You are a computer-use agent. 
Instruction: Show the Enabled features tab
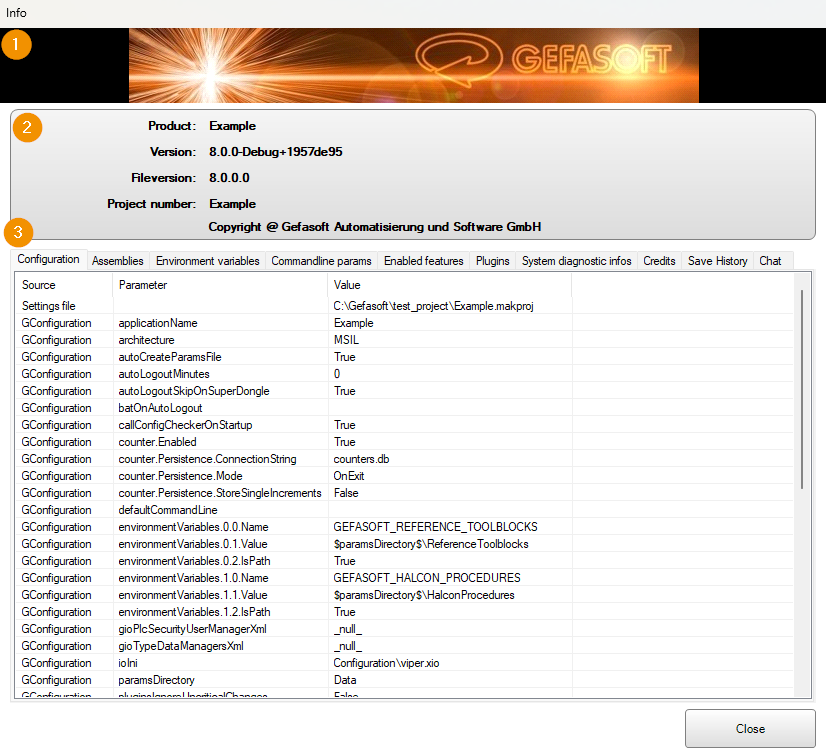point(424,261)
